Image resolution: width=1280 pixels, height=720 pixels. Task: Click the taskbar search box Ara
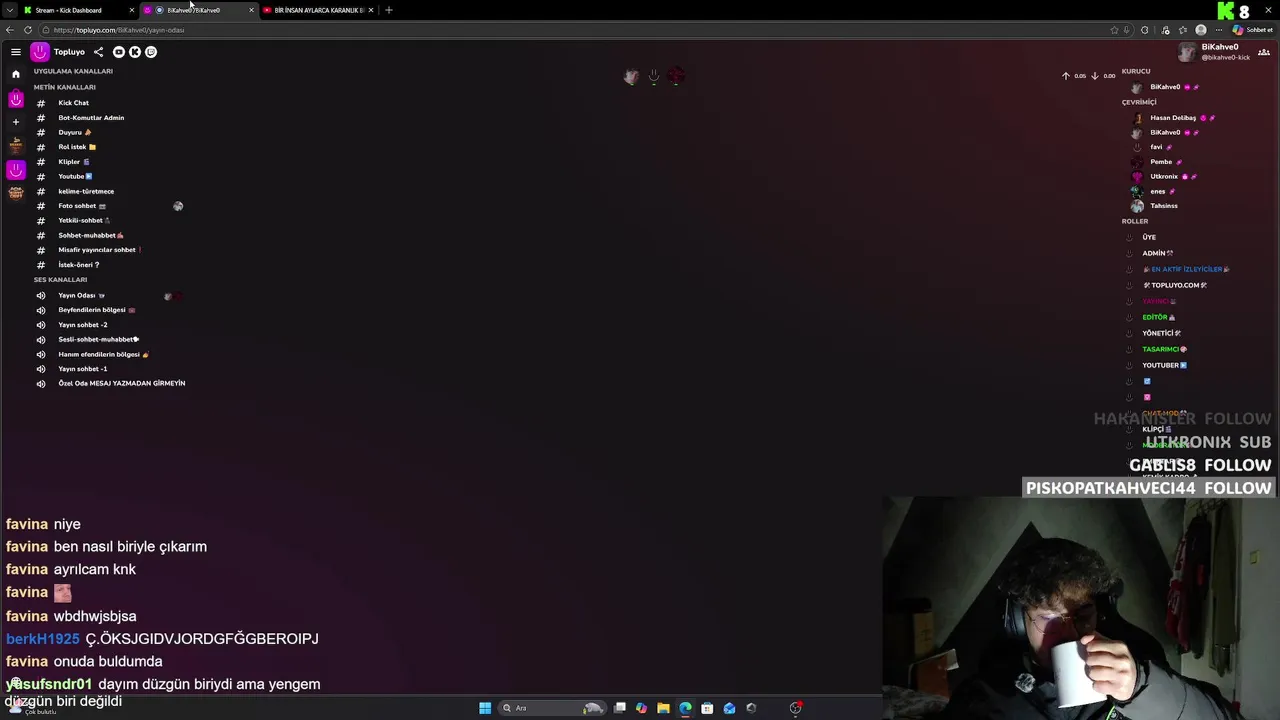552,708
